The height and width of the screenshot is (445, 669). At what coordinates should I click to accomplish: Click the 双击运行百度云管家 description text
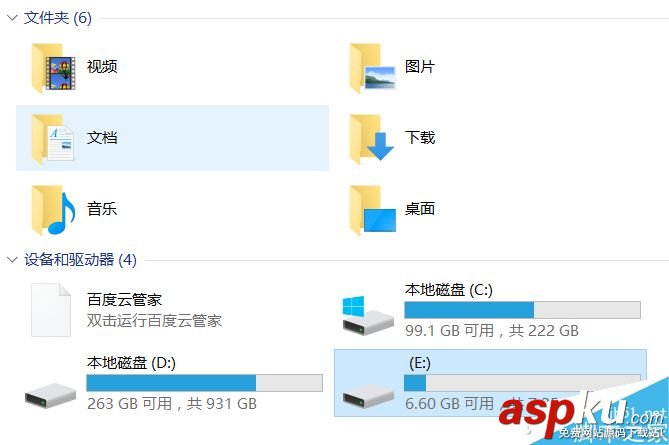(154, 320)
